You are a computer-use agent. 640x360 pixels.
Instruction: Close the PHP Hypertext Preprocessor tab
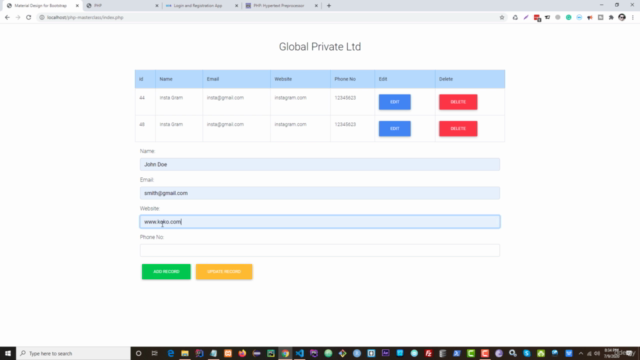coord(316,6)
